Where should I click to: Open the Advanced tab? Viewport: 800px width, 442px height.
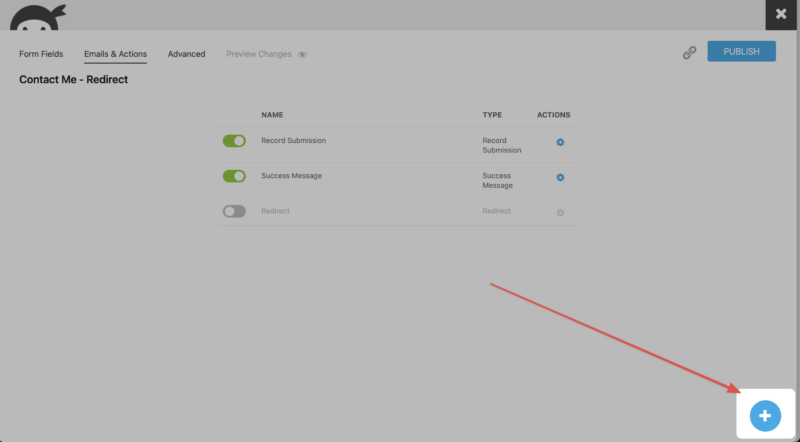click(186, 54)
